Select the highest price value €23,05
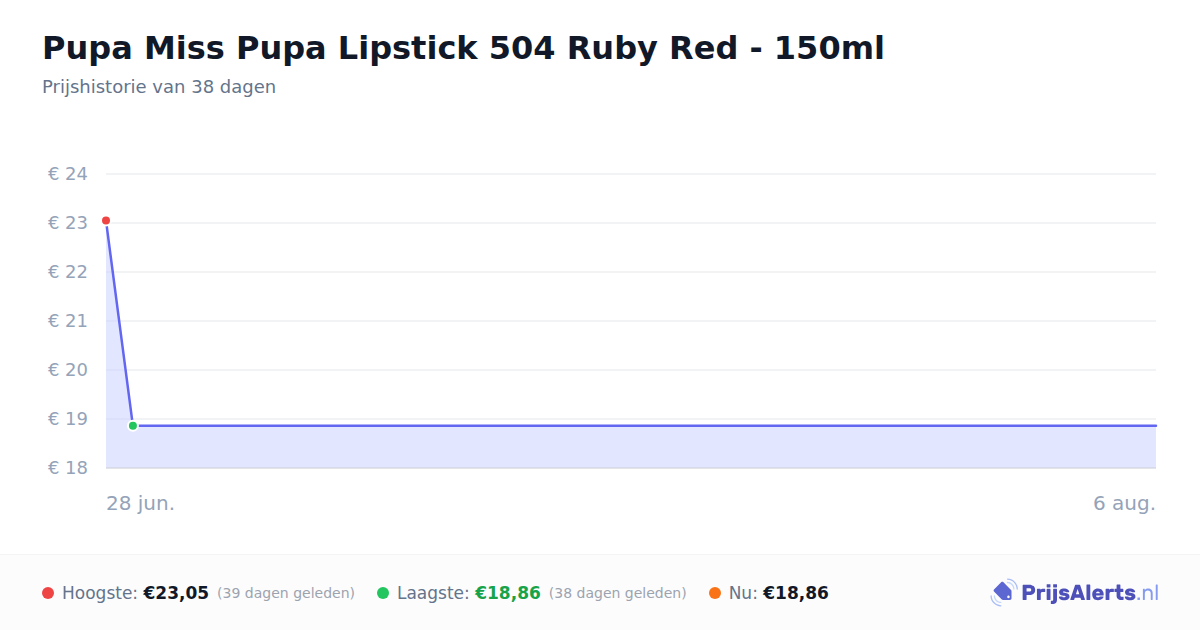Image resolution: width=1200 pixels, height=630 pixels. coord(176,593)
